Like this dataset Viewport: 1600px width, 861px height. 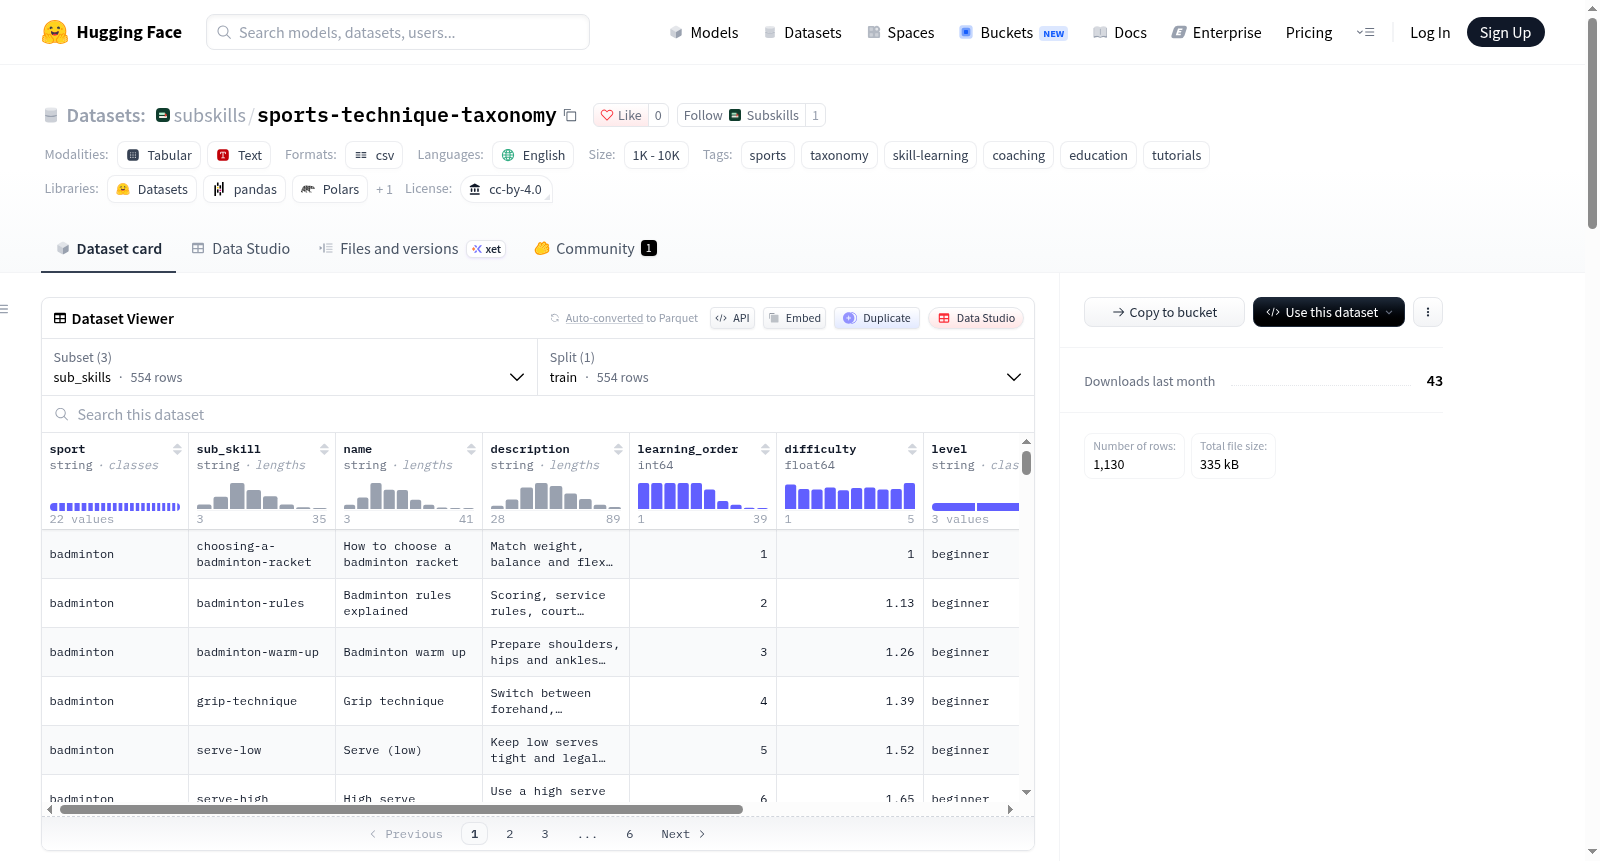621,115
